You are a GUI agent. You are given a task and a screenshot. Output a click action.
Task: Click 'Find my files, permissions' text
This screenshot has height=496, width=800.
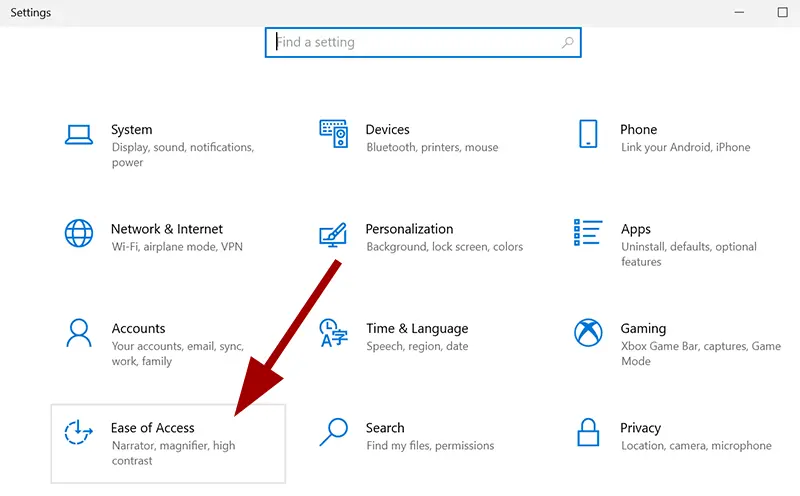coord(430,446)
